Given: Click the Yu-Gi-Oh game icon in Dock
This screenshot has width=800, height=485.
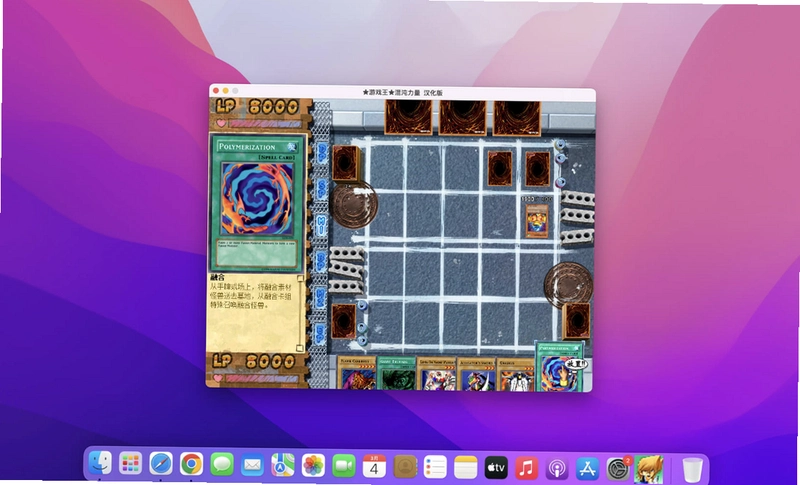Looking at the screenshot, I should coord(649,469).
